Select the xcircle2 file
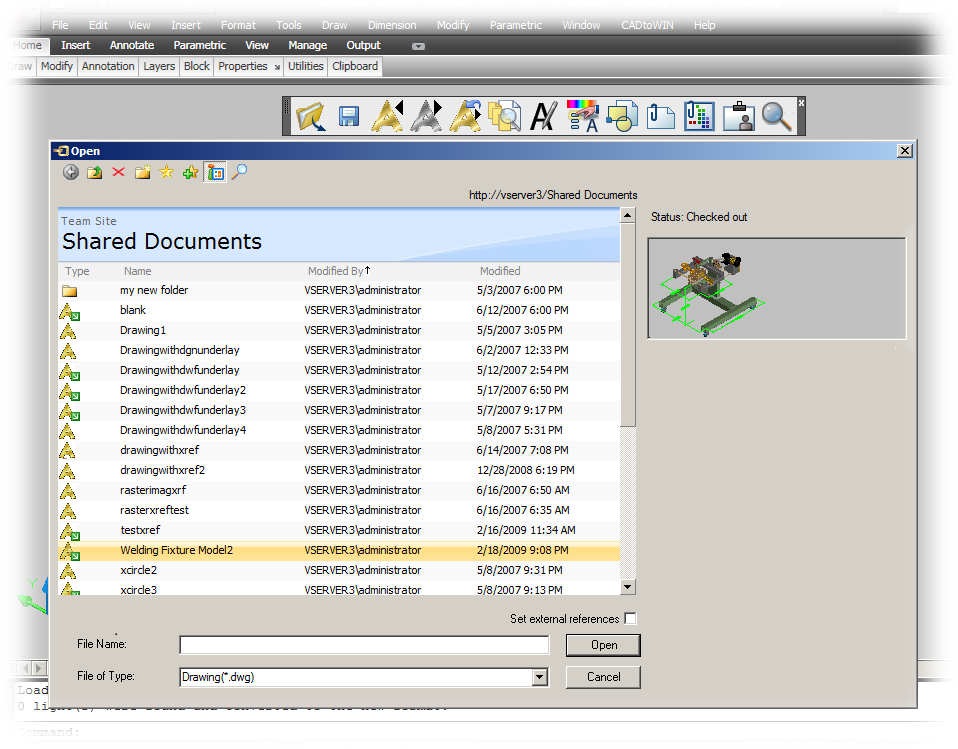Image resolution: width=958 pixels, height=749 pixels. tap(339, 570)
